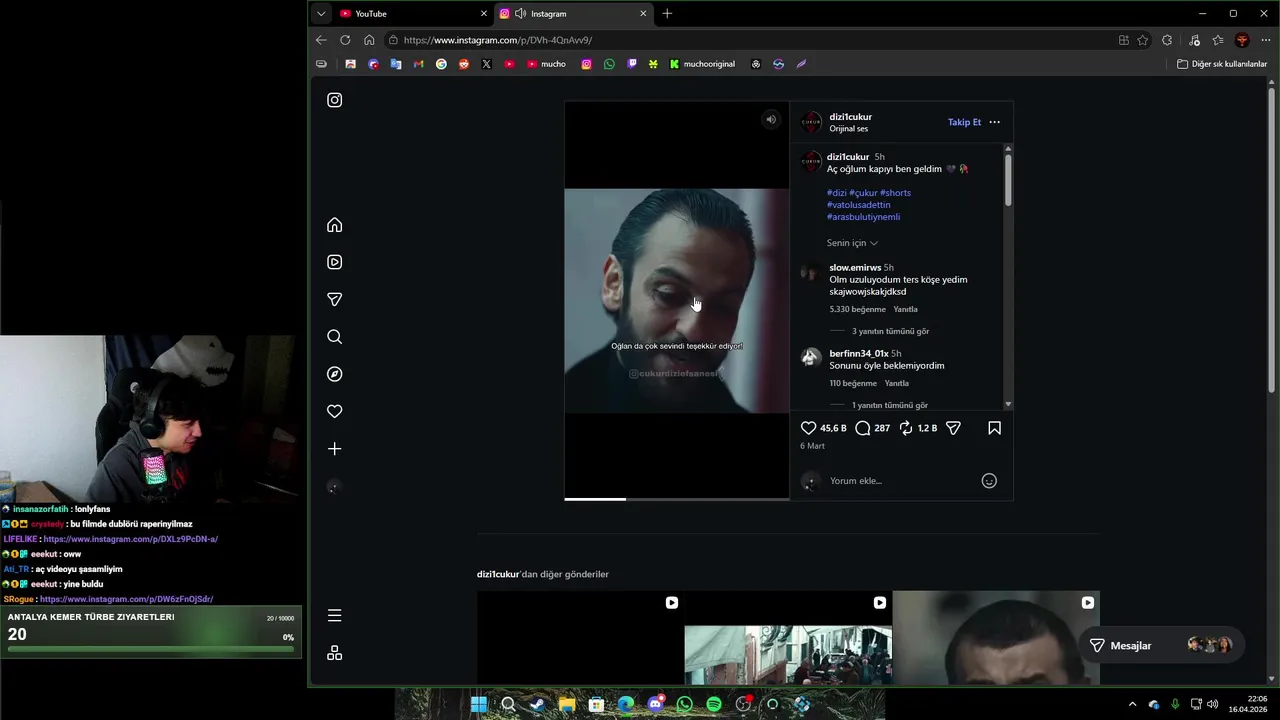Viewport: 1280px width, 720px height.
Task: Open Instagram bookmark in favorites bar
Action: (586, 64)
